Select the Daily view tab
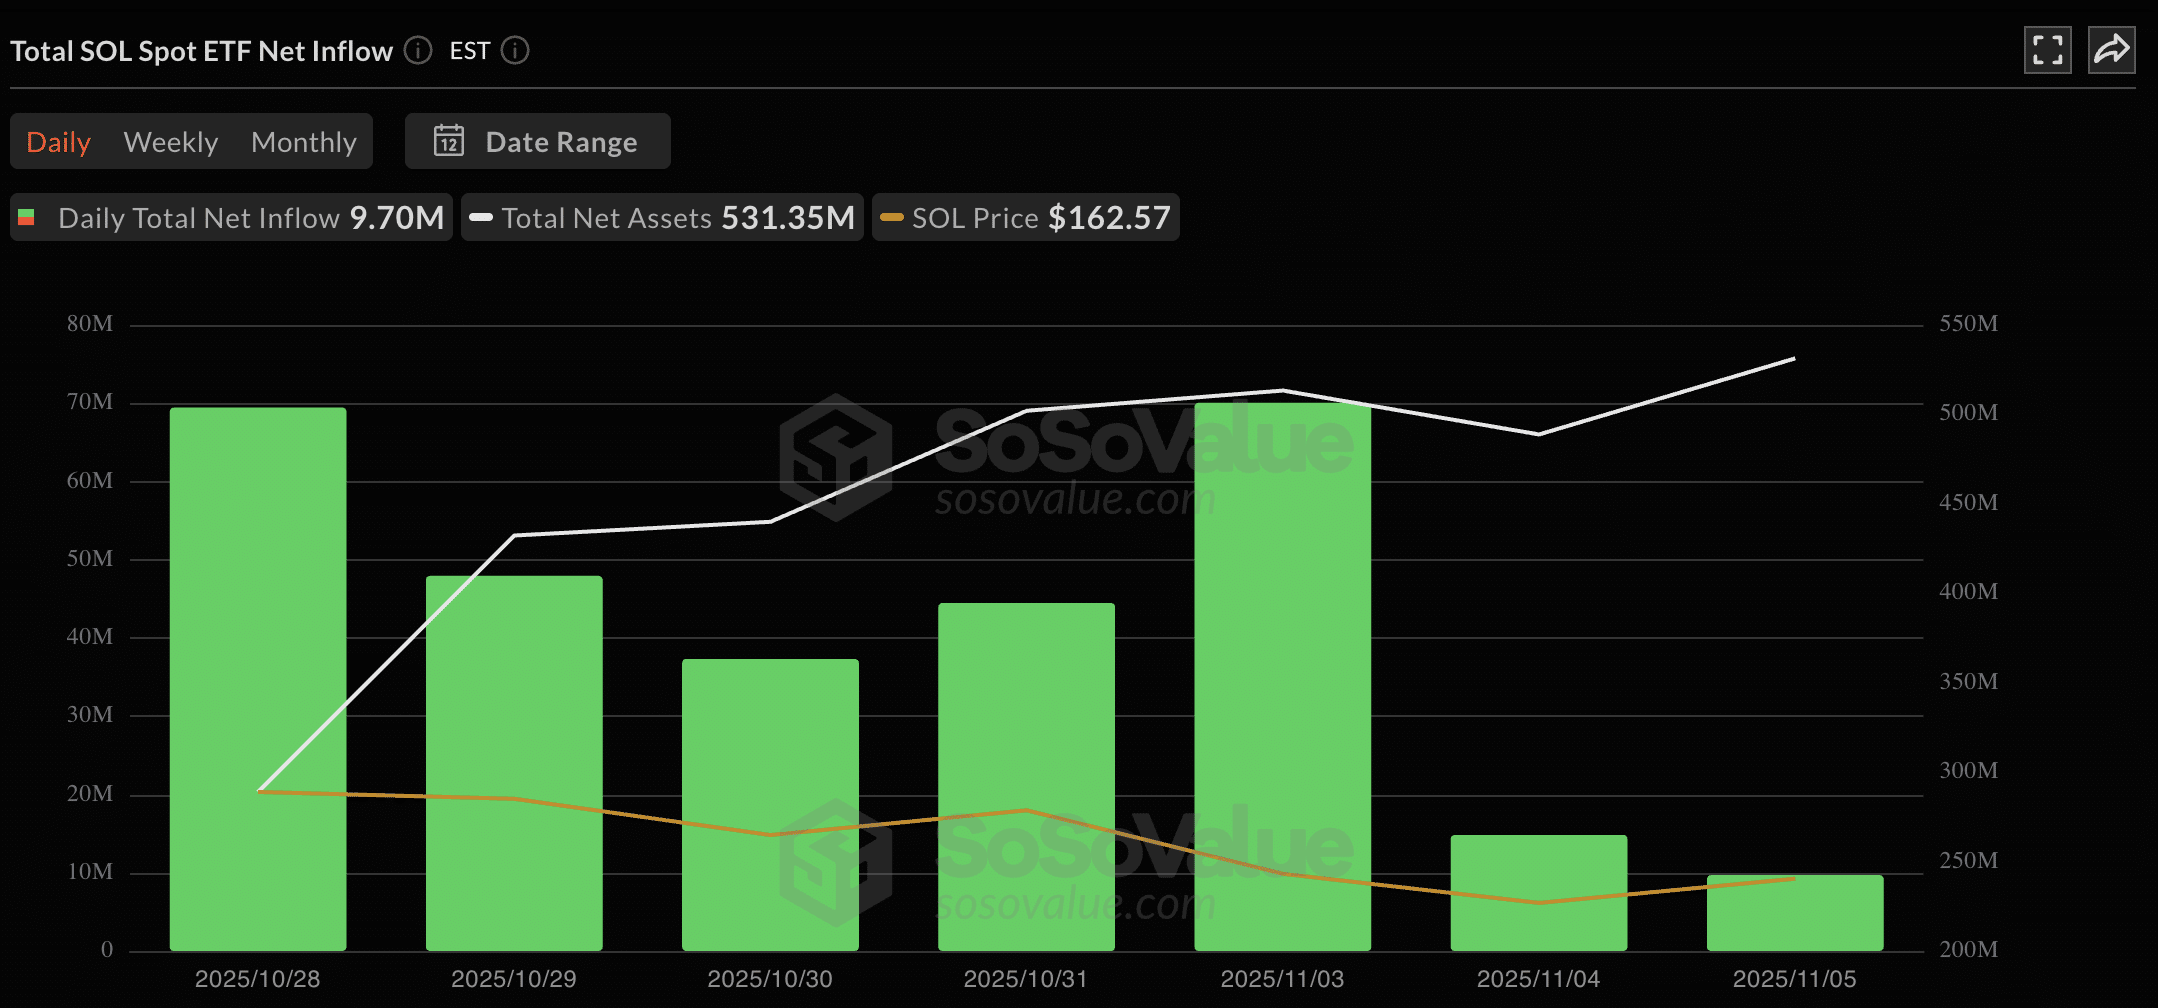 pos(59,142)
